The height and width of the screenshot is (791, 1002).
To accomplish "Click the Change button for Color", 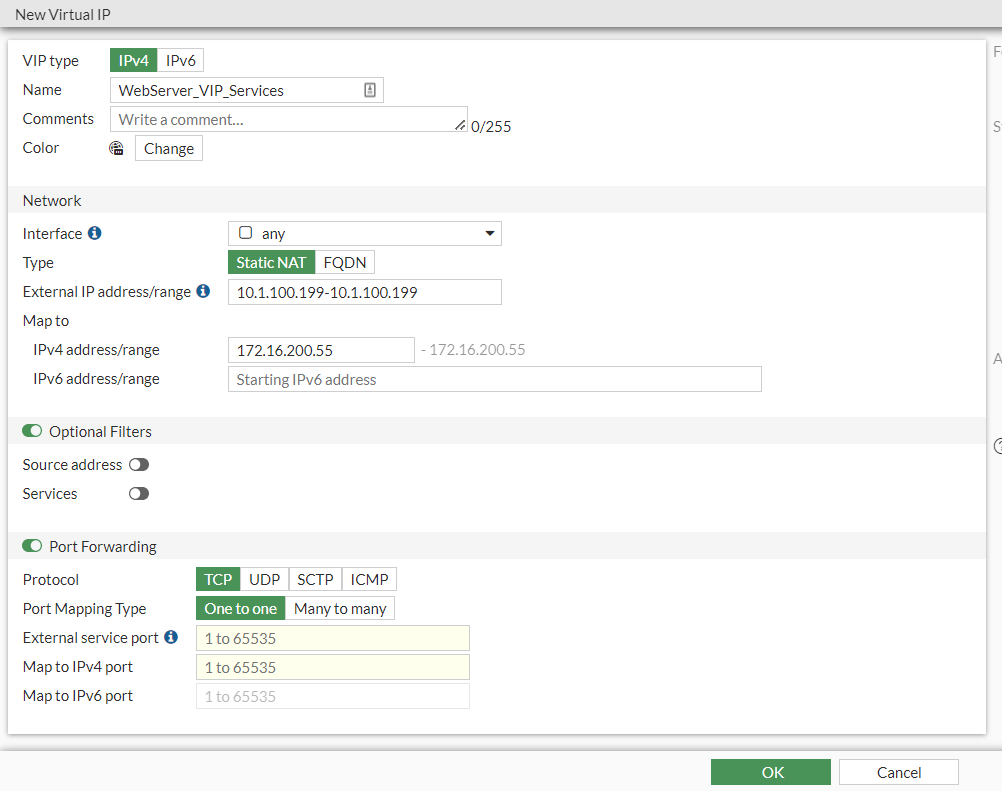I will click(x=168, y=148).
